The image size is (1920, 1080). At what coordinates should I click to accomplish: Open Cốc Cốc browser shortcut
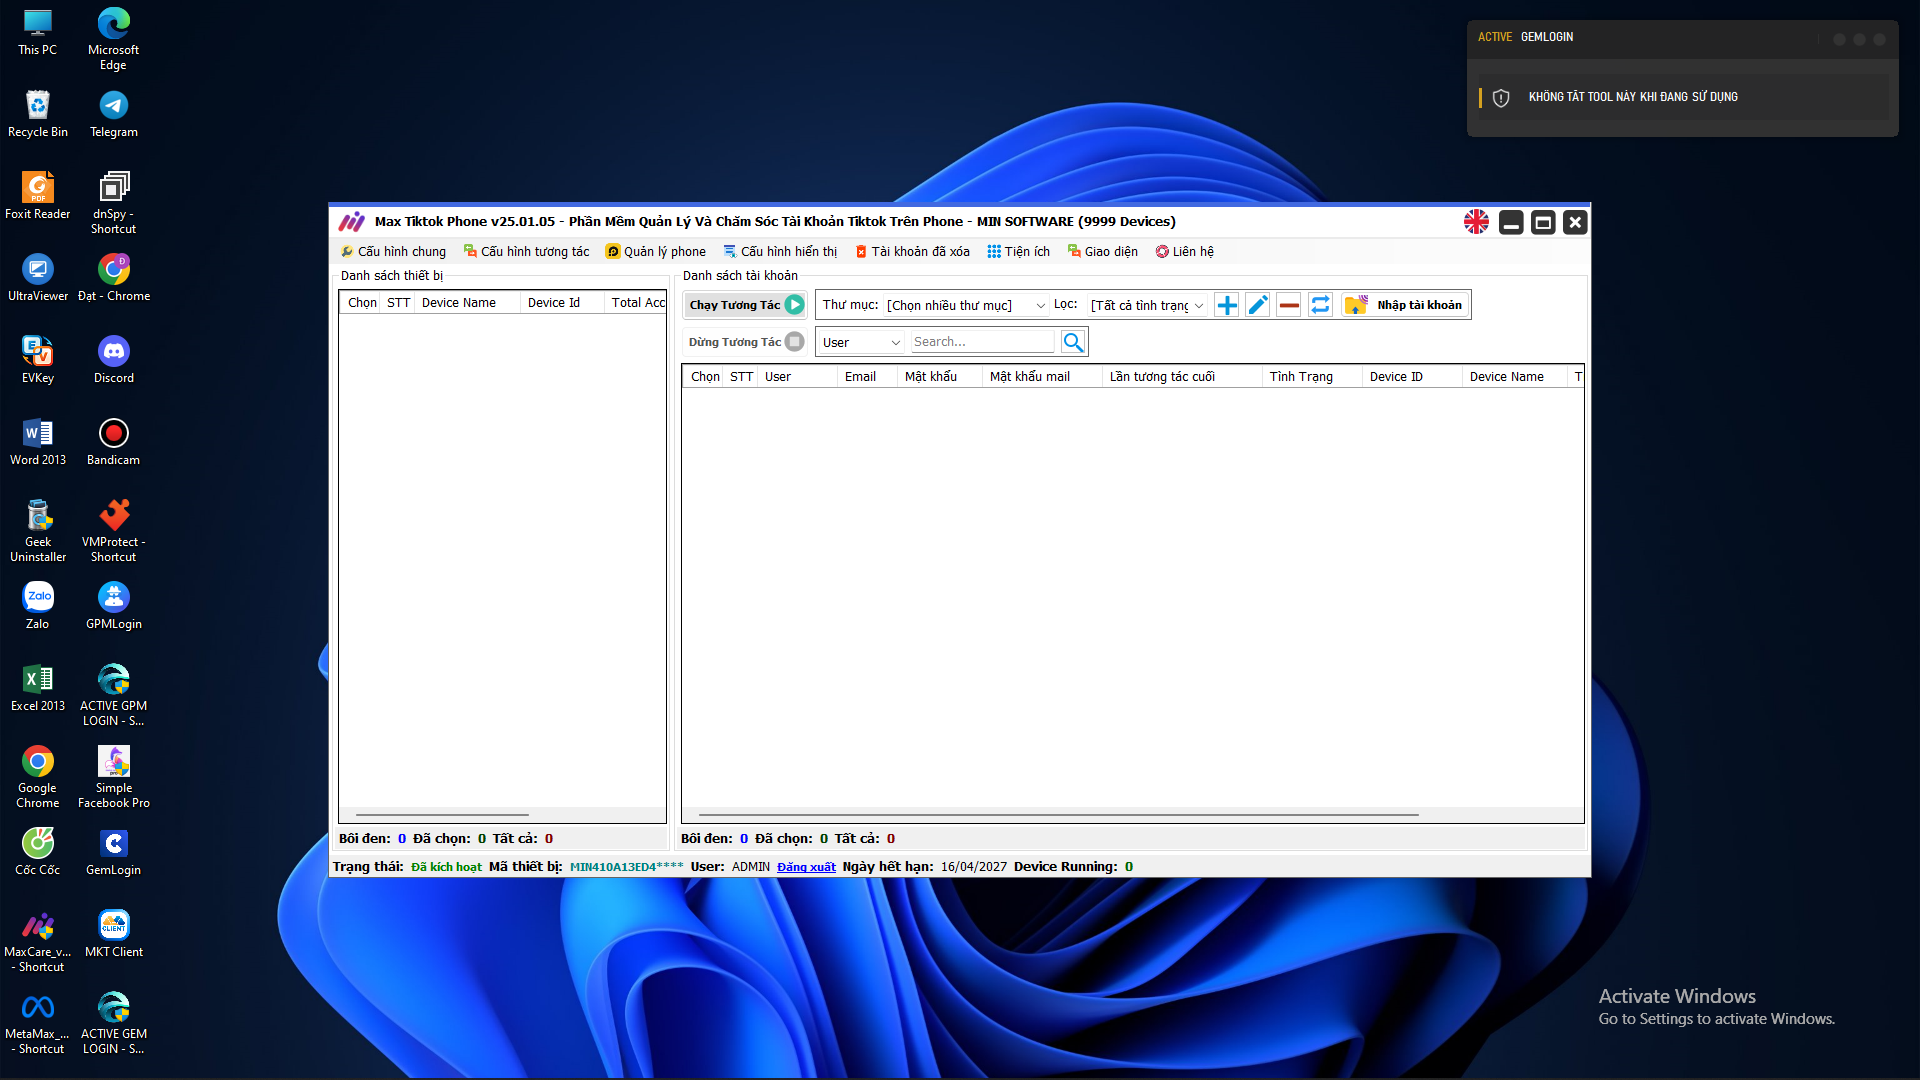[38, 852]
